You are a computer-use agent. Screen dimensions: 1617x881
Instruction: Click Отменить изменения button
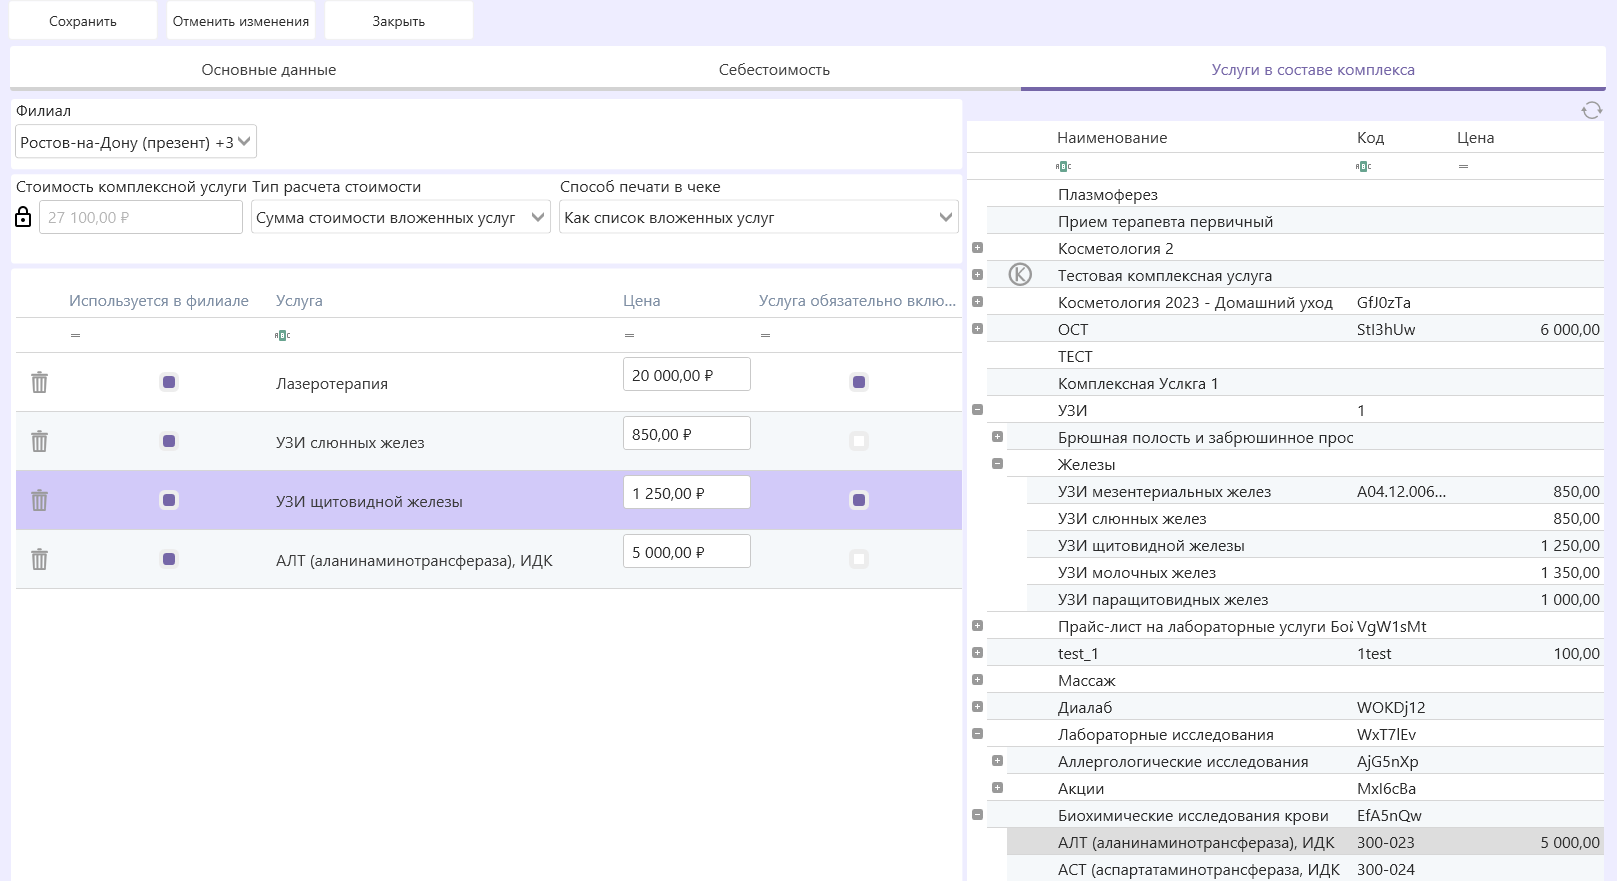click(241, 21)
